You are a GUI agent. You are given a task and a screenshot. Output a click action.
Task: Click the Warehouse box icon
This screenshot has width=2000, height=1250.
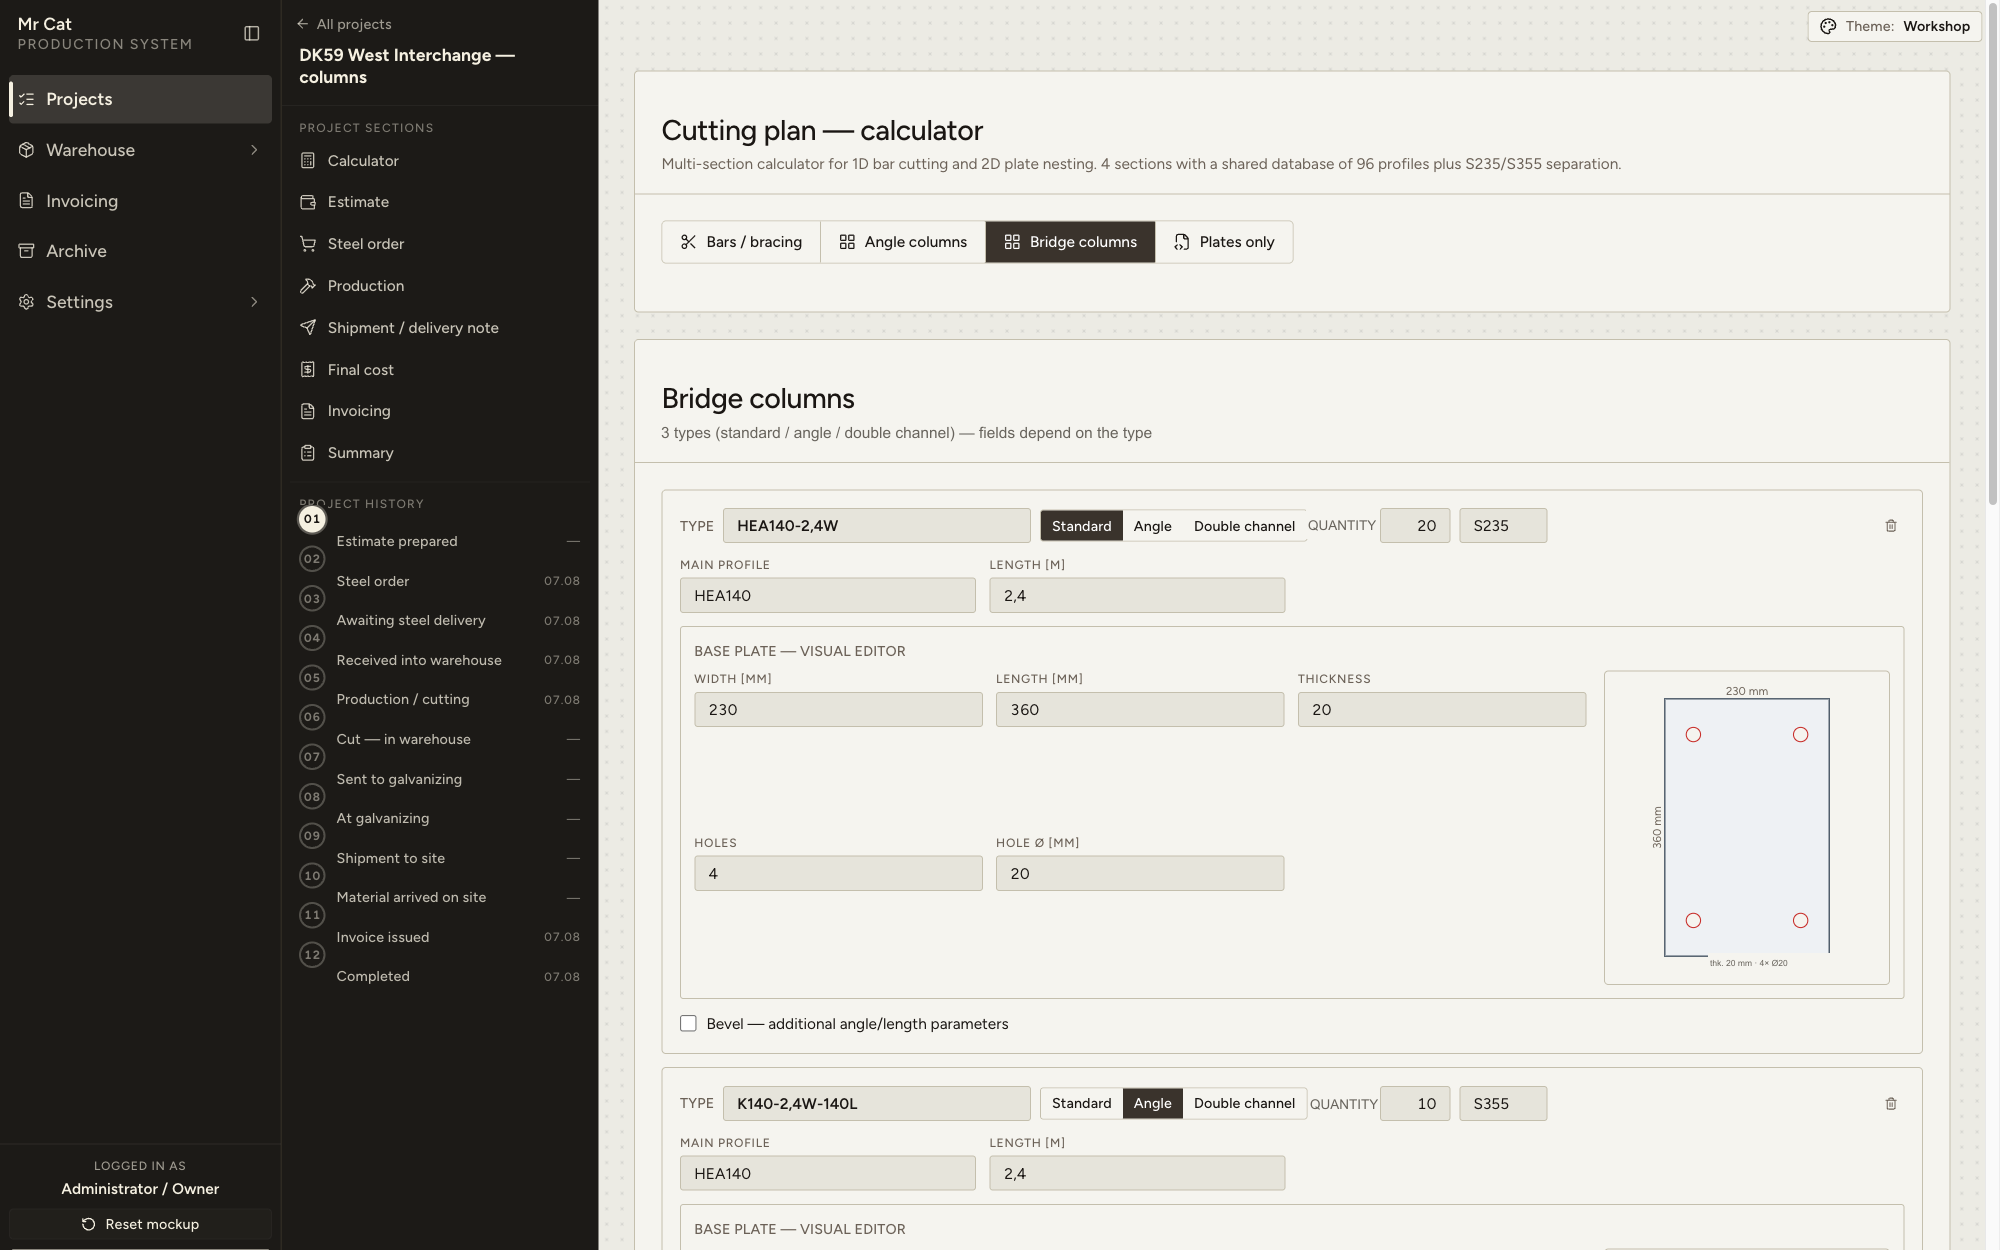(27, 150)
